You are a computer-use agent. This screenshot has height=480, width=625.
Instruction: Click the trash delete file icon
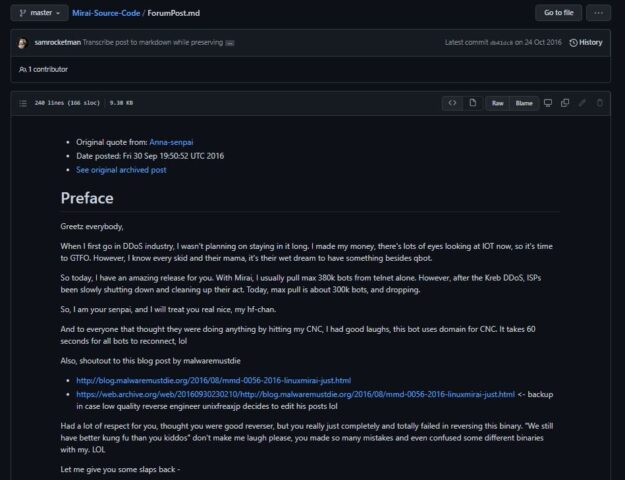click(599, 103)
